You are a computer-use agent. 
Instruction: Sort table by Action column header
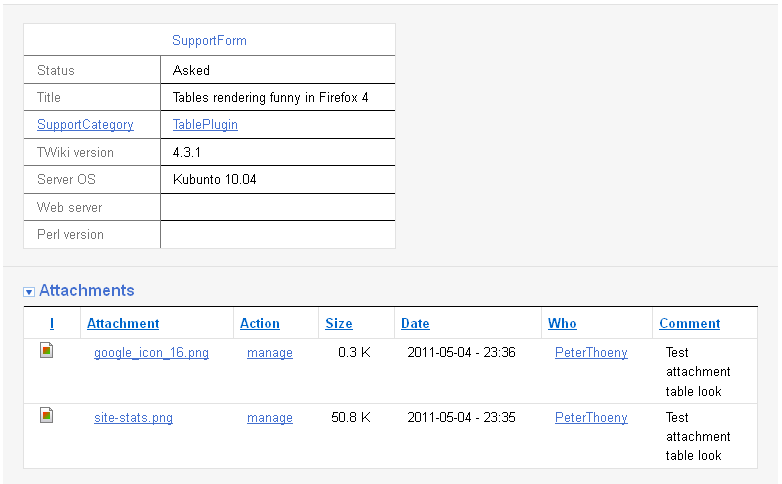(x=260, y=323)
